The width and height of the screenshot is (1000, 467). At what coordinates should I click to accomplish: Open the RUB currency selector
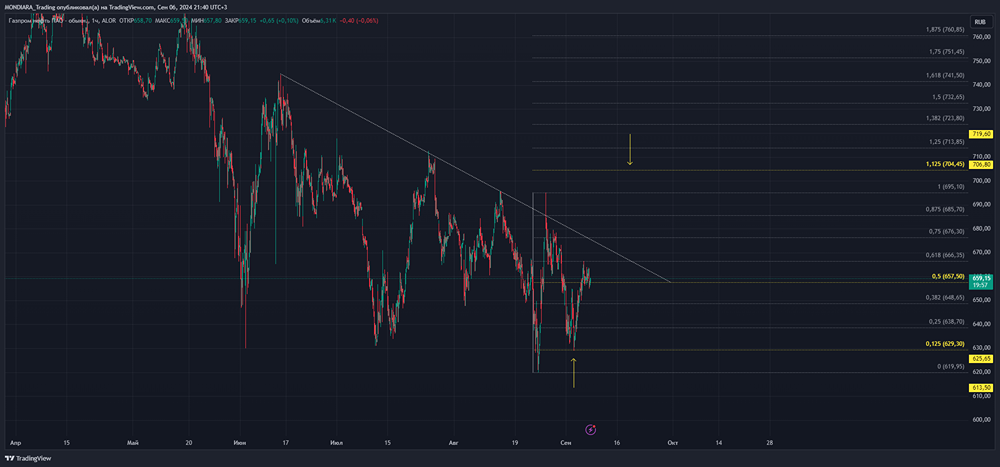point(978,22)
